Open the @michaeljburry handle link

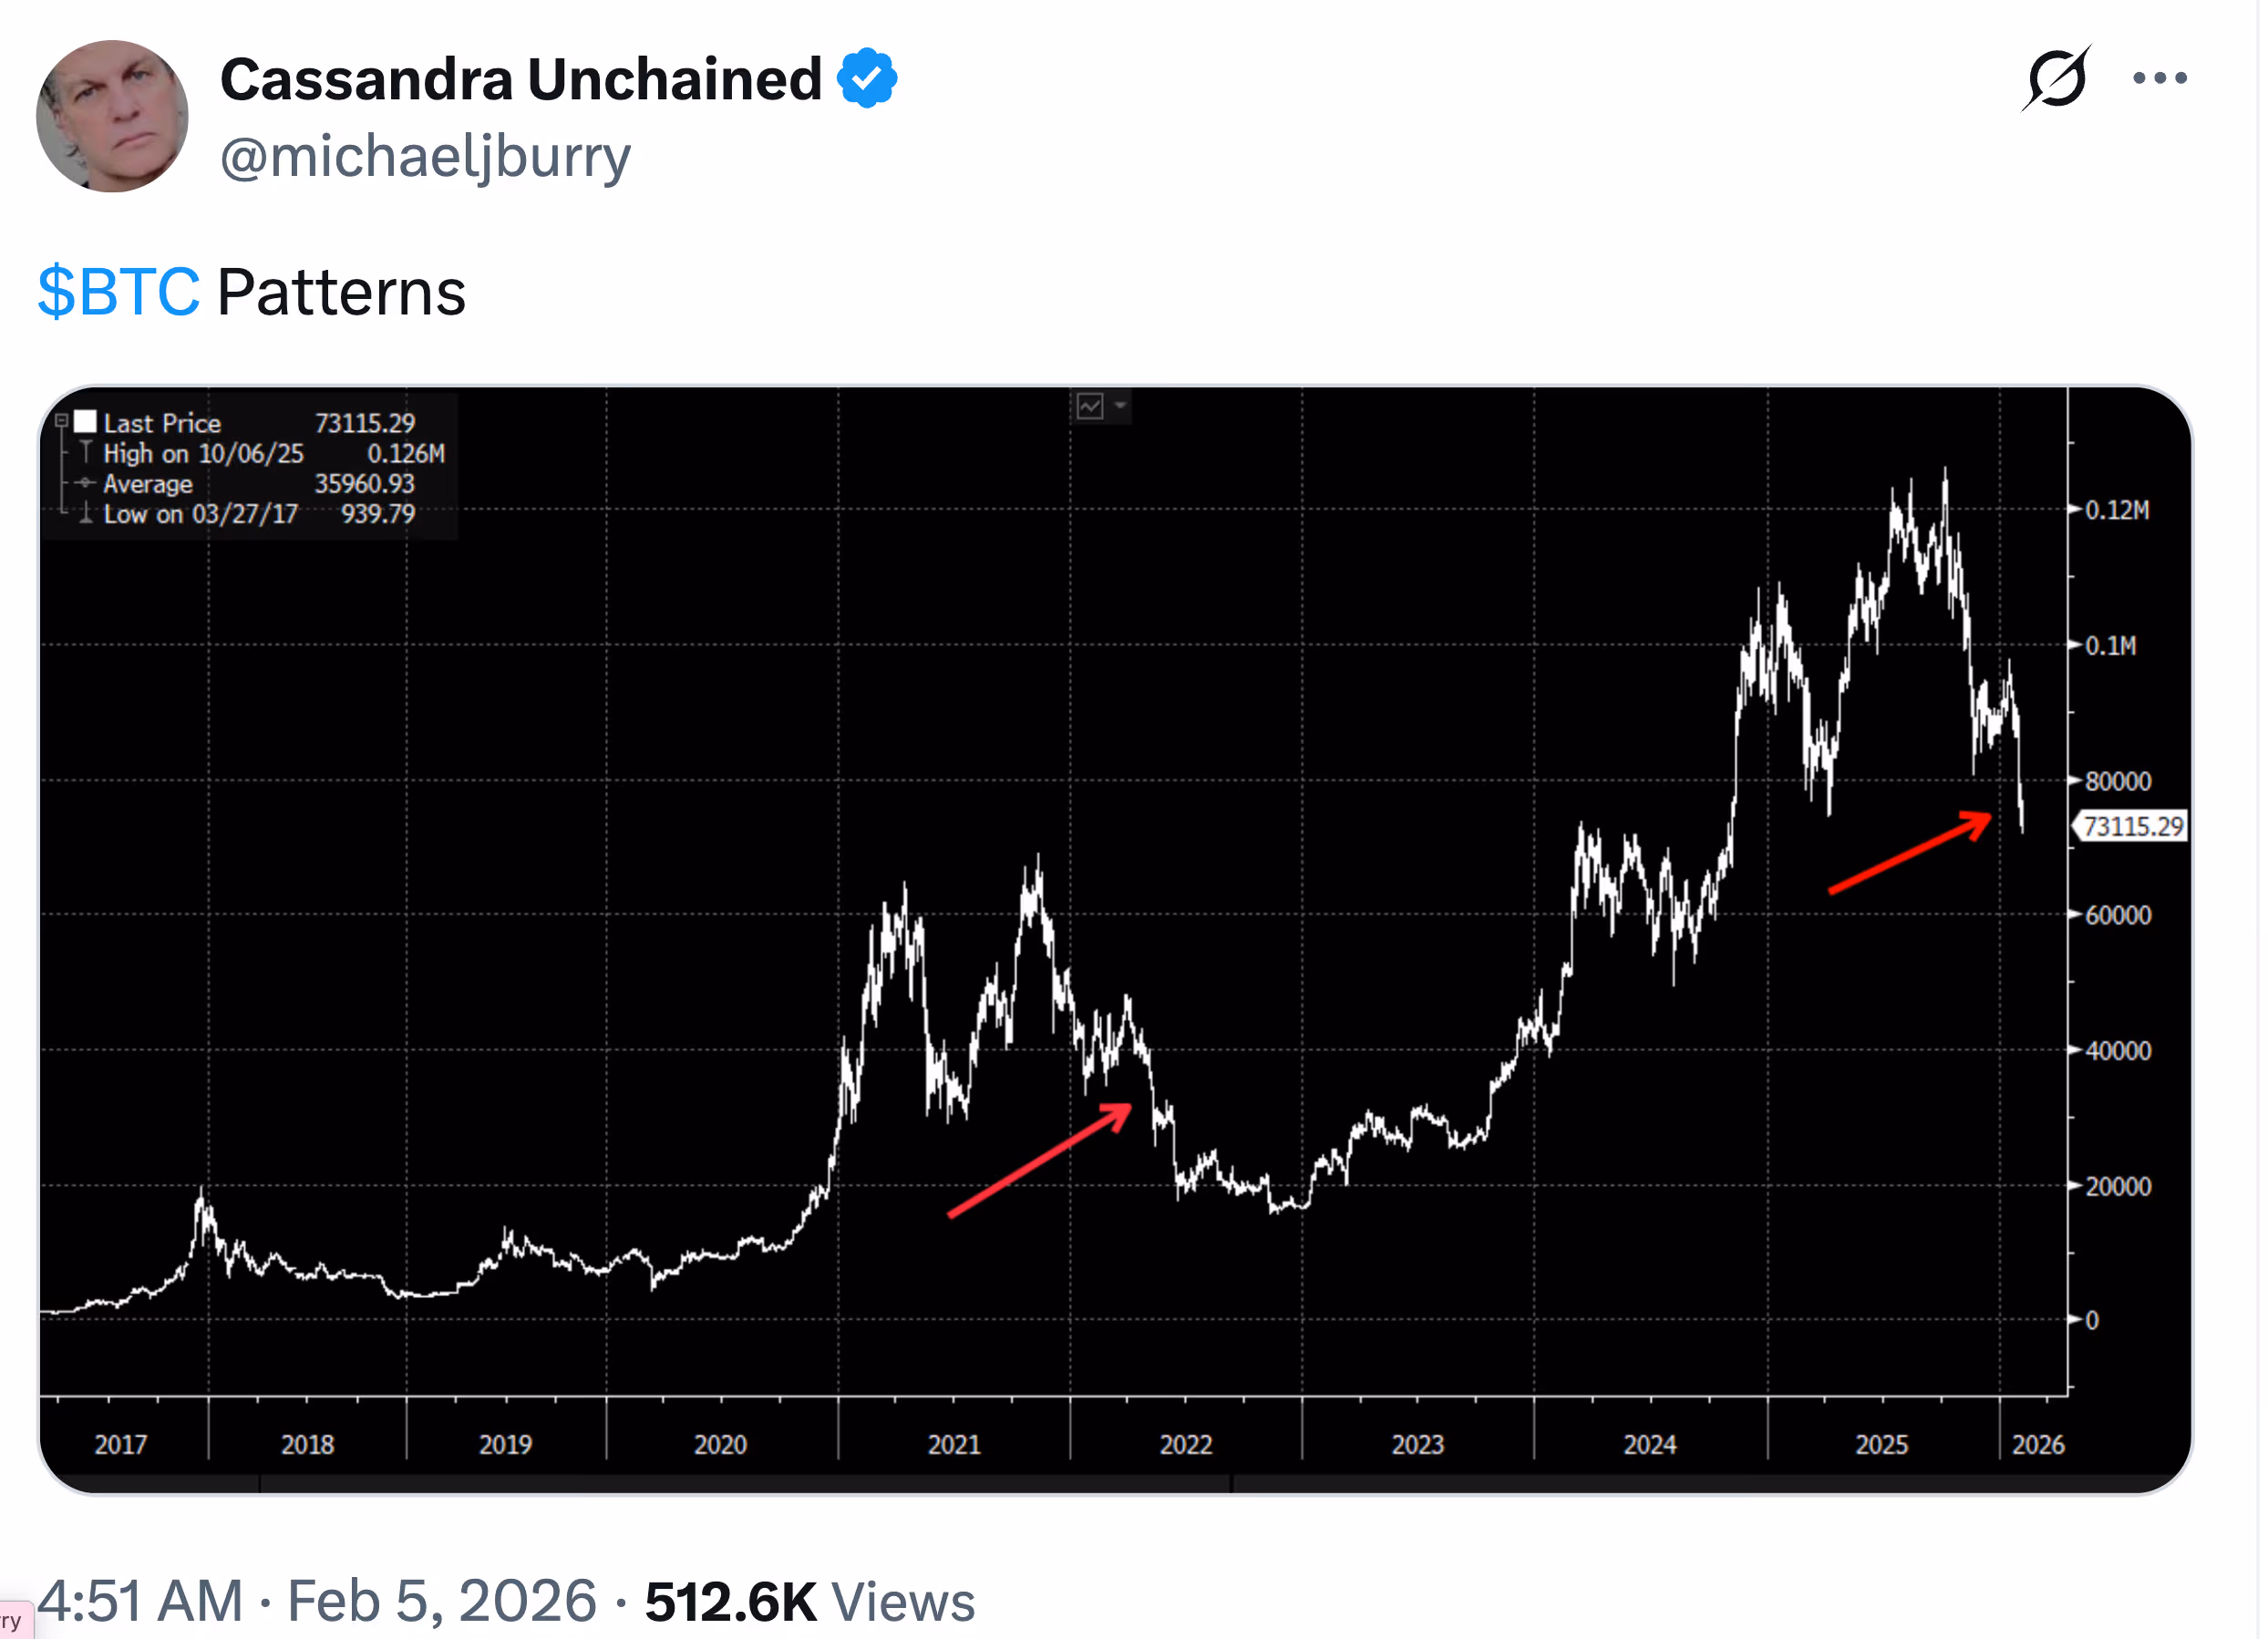coord(425,157)
